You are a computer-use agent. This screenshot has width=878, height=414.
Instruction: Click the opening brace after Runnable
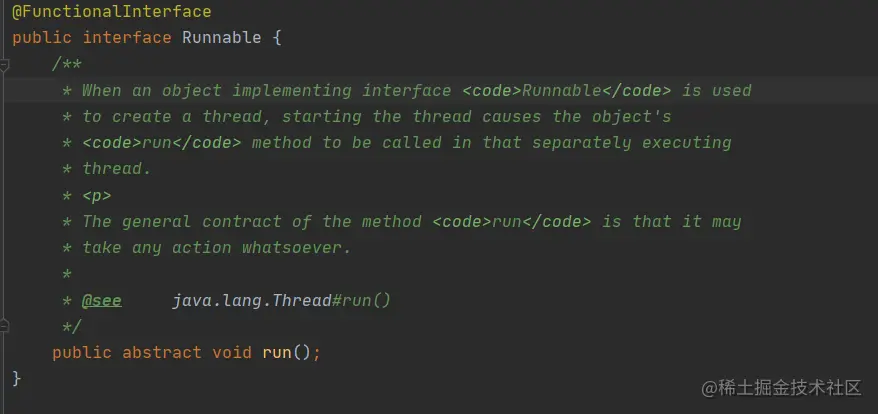coord(276,38)
